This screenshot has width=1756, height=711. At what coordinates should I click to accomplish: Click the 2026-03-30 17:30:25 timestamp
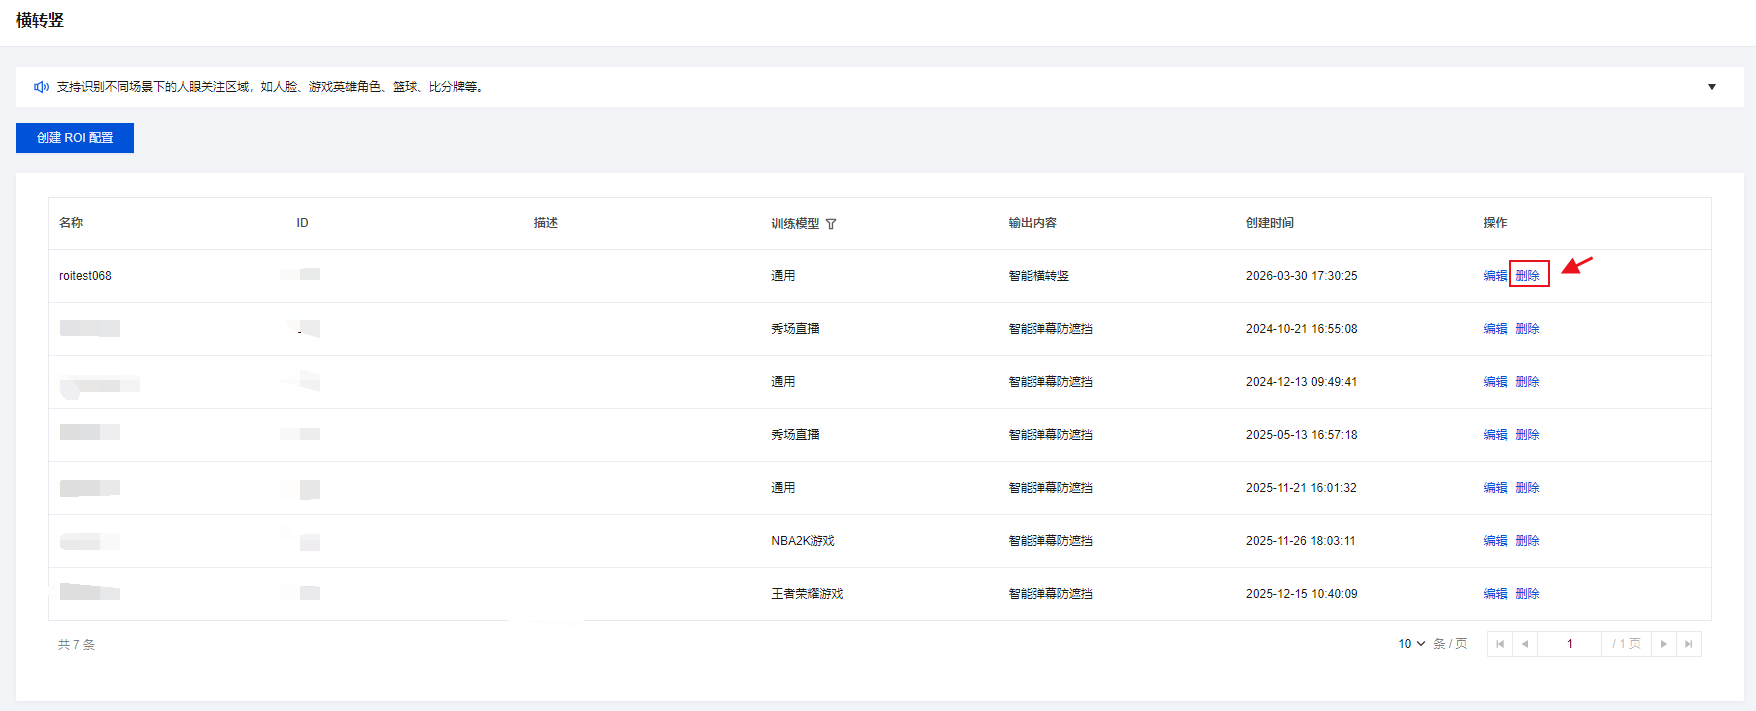point(1302,276)
